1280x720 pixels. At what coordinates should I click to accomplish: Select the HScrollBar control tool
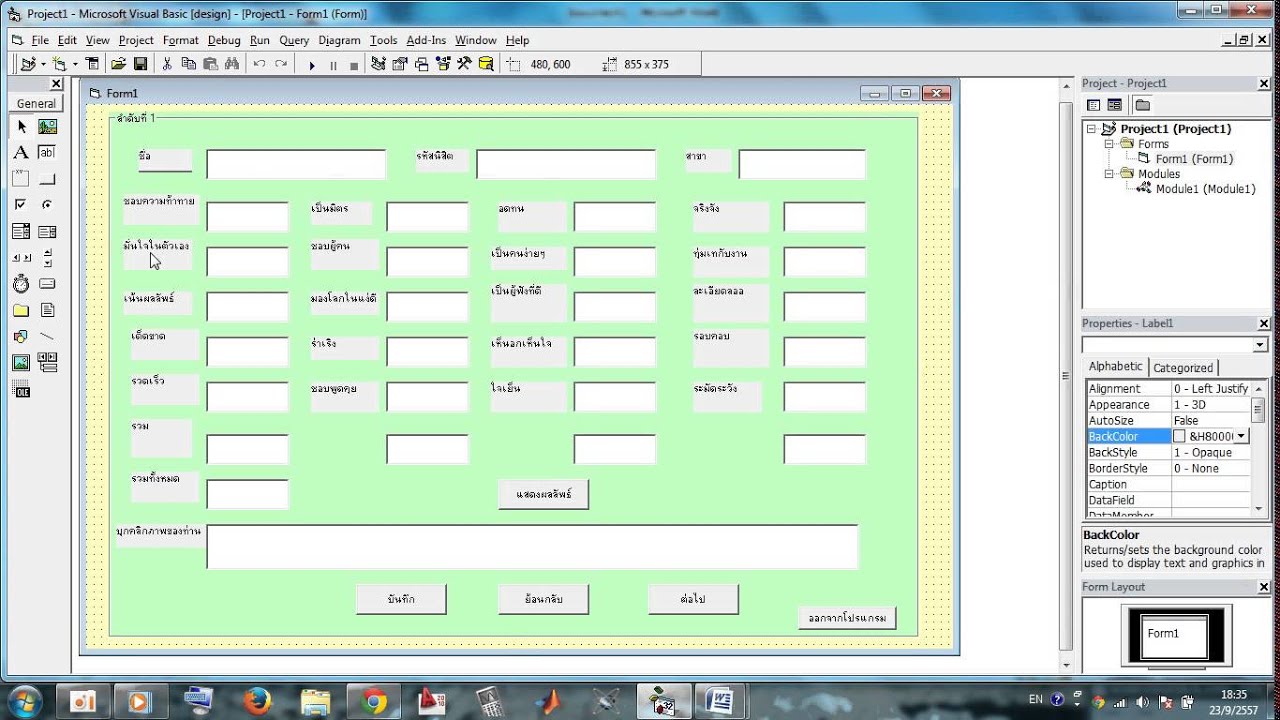[21, 257]
